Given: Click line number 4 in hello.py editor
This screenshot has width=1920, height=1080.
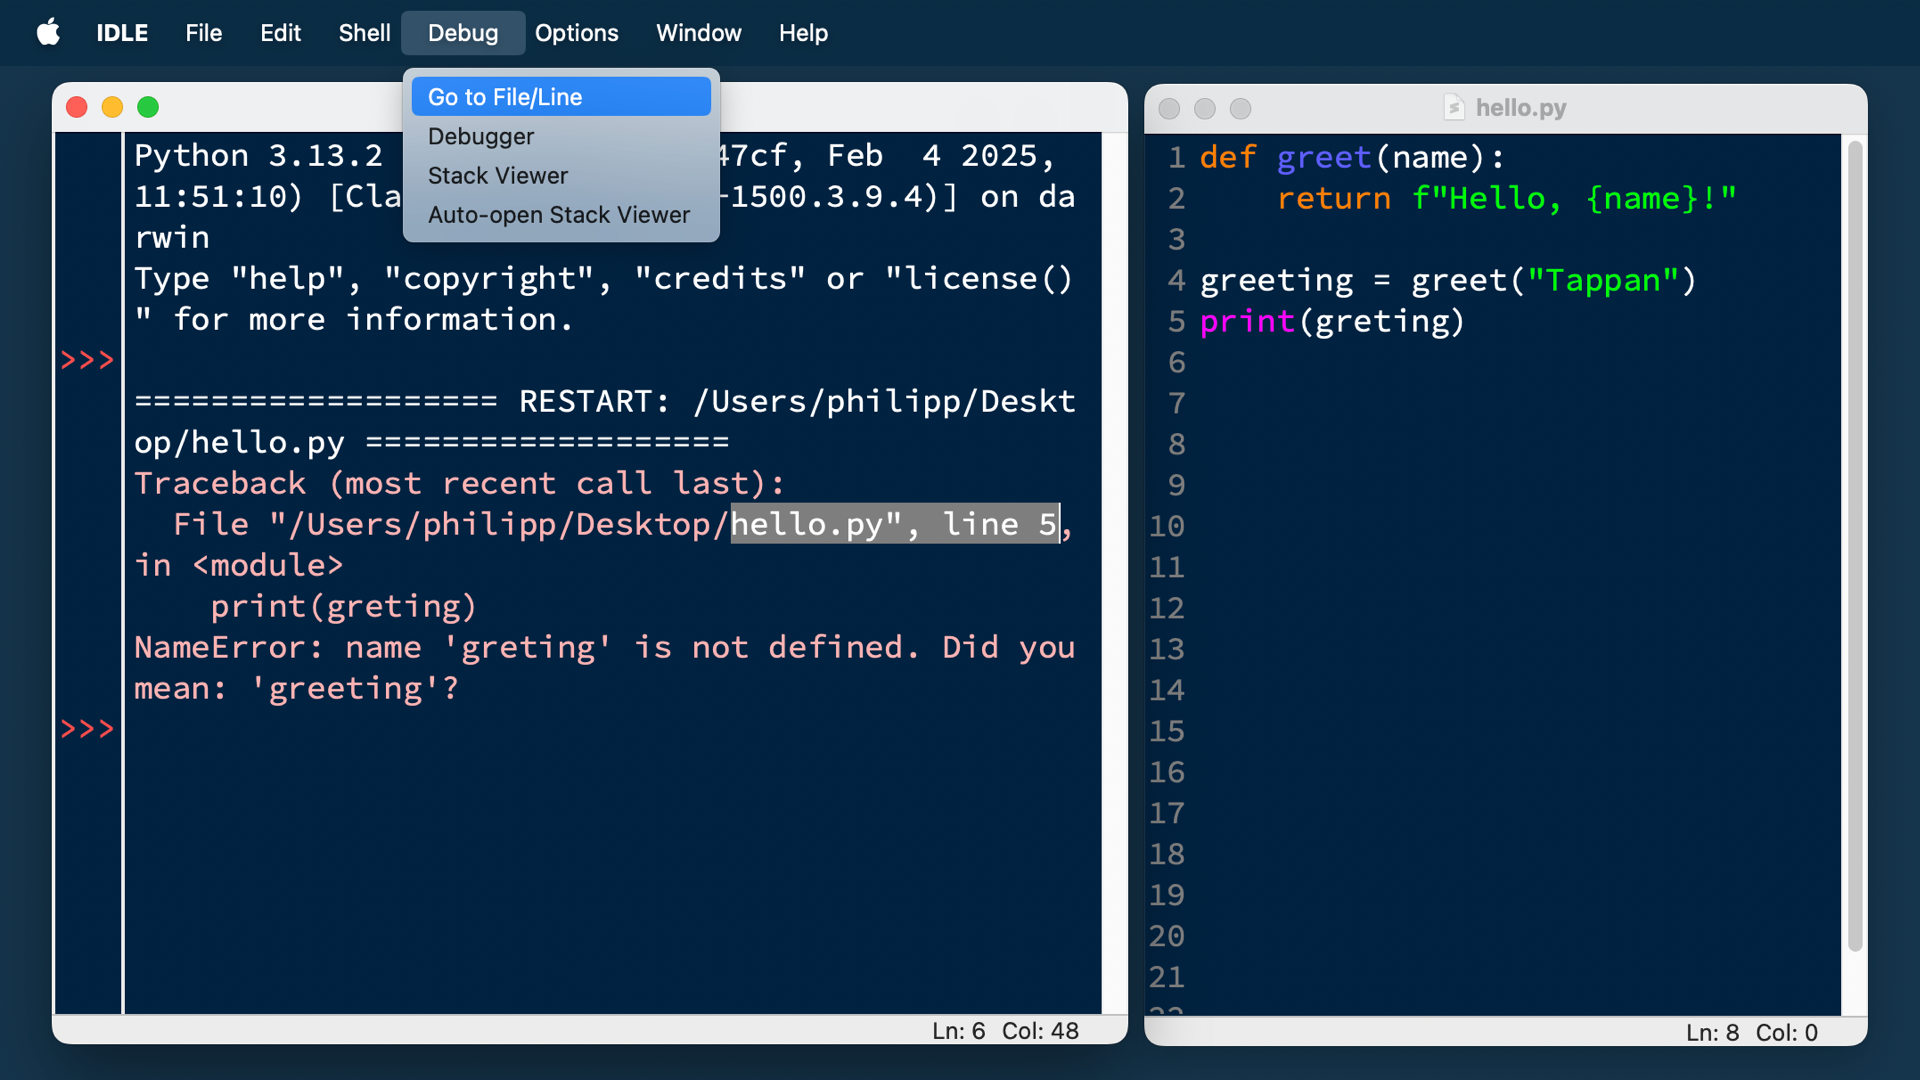Looking at the screenshot, I should [x=1176, y=281].
